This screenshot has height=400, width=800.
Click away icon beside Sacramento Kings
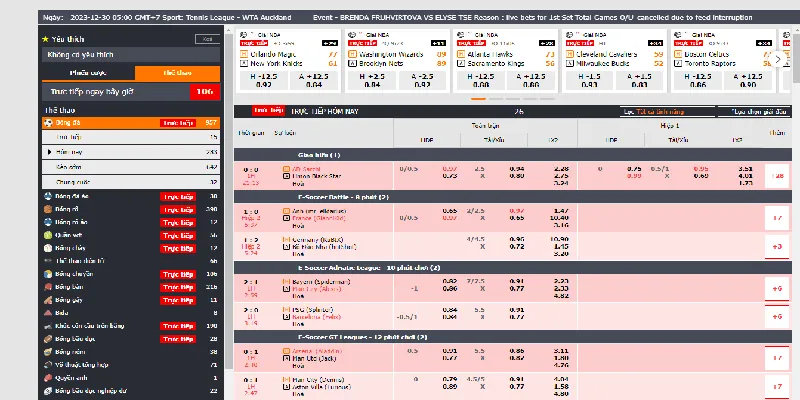click(x=461, y=64)
